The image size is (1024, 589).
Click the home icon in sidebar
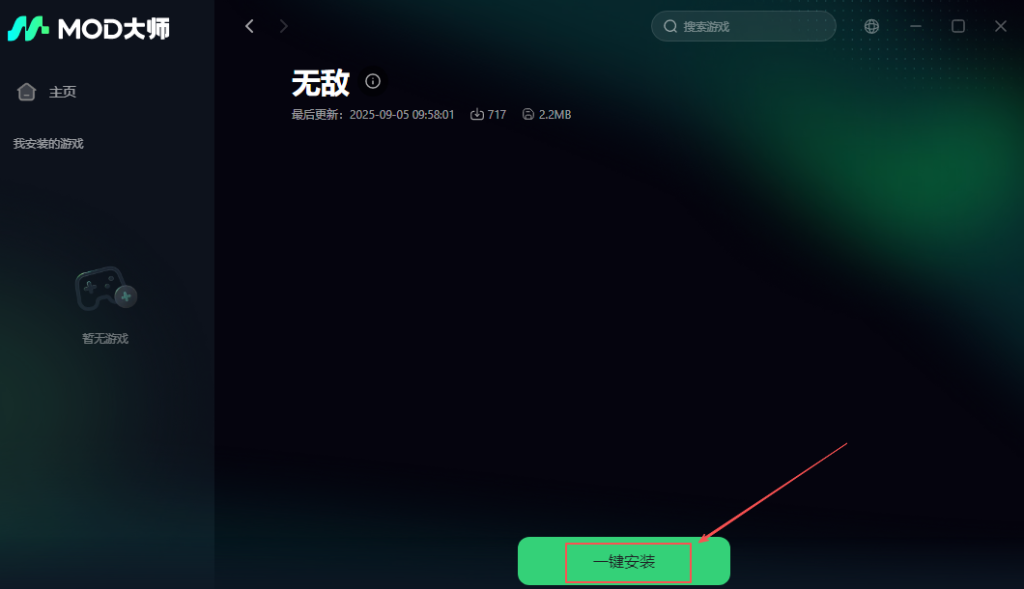pos(26,92)
